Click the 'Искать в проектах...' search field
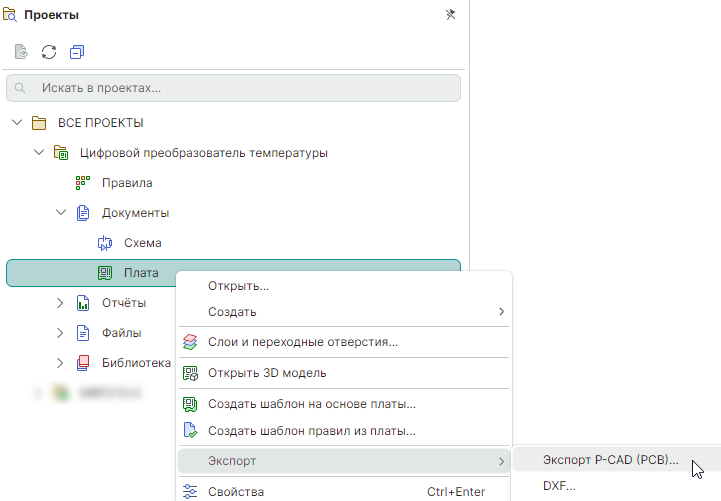 [234, 88]
